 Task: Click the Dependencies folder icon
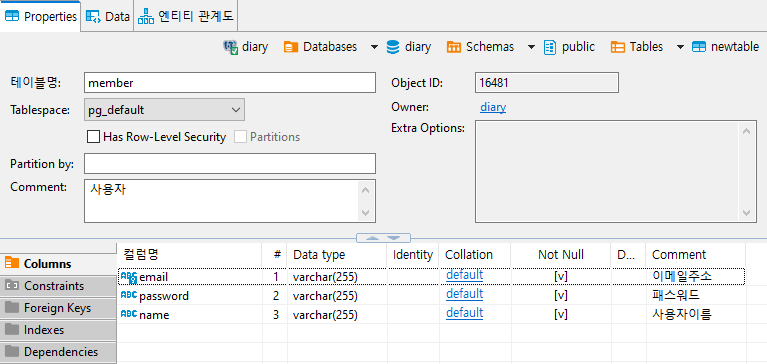click(12, 351)
